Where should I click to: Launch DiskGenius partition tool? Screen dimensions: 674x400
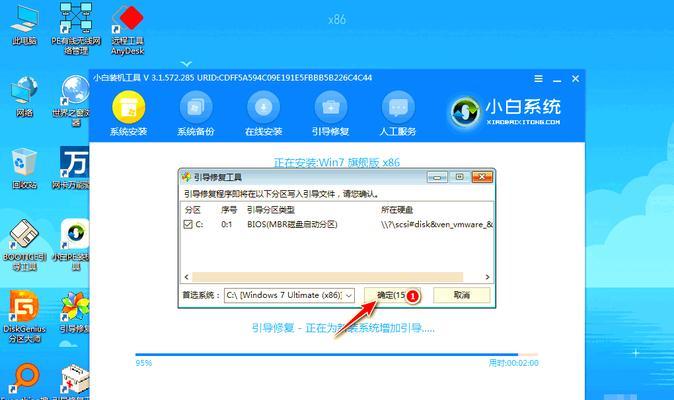(x=25, y=317)
